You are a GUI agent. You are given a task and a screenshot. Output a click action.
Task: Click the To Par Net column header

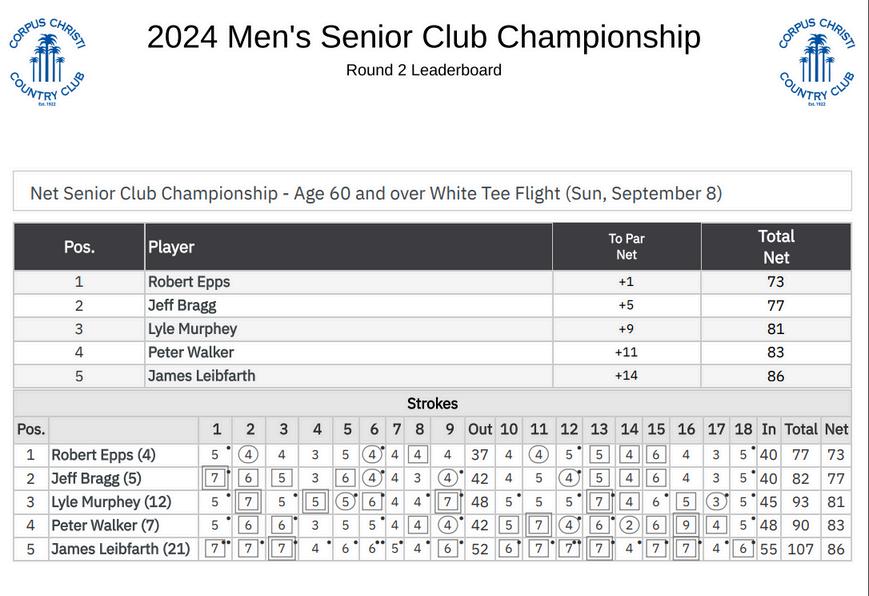pyautogui.click(x=626, y=247)
